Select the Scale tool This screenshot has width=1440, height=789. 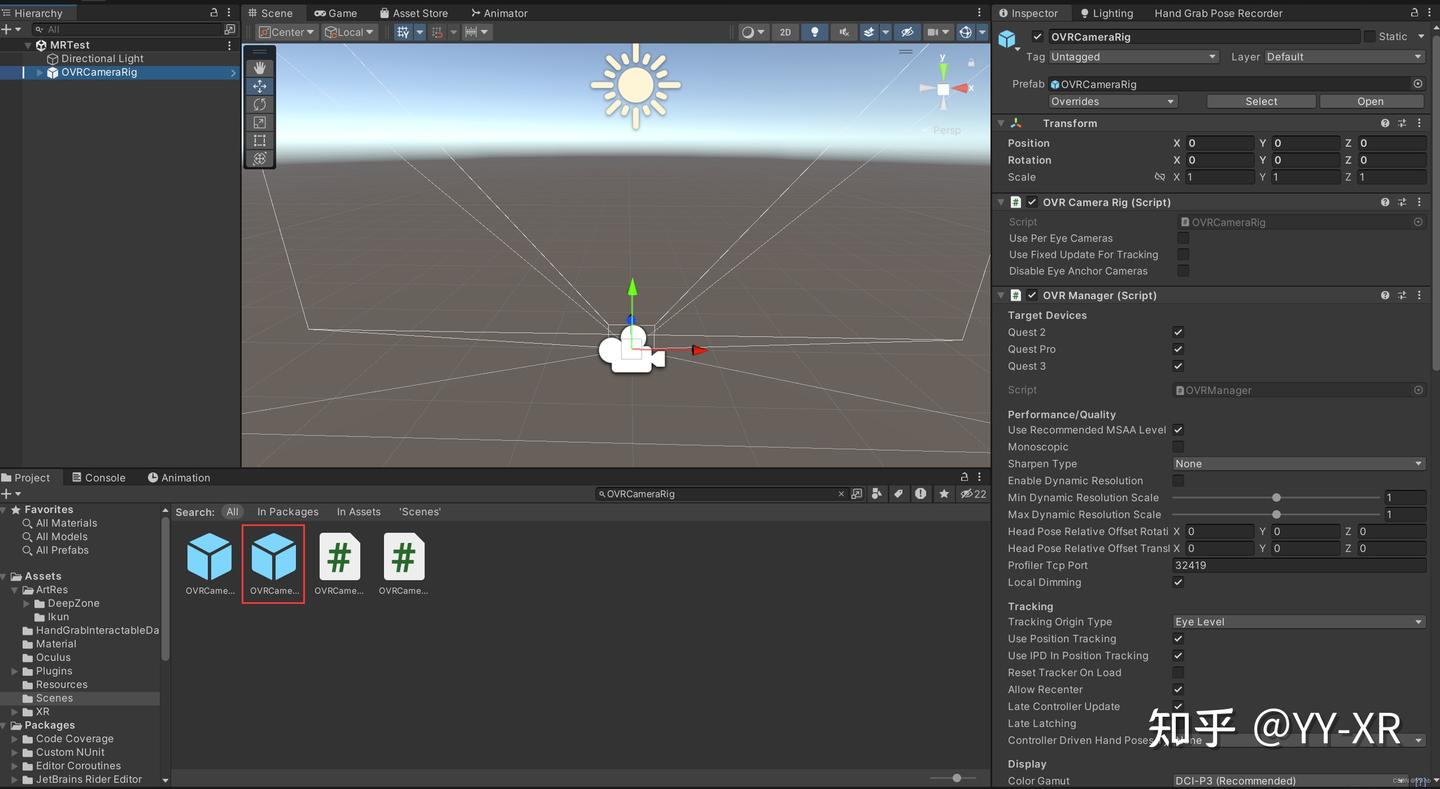pos(259,122)
